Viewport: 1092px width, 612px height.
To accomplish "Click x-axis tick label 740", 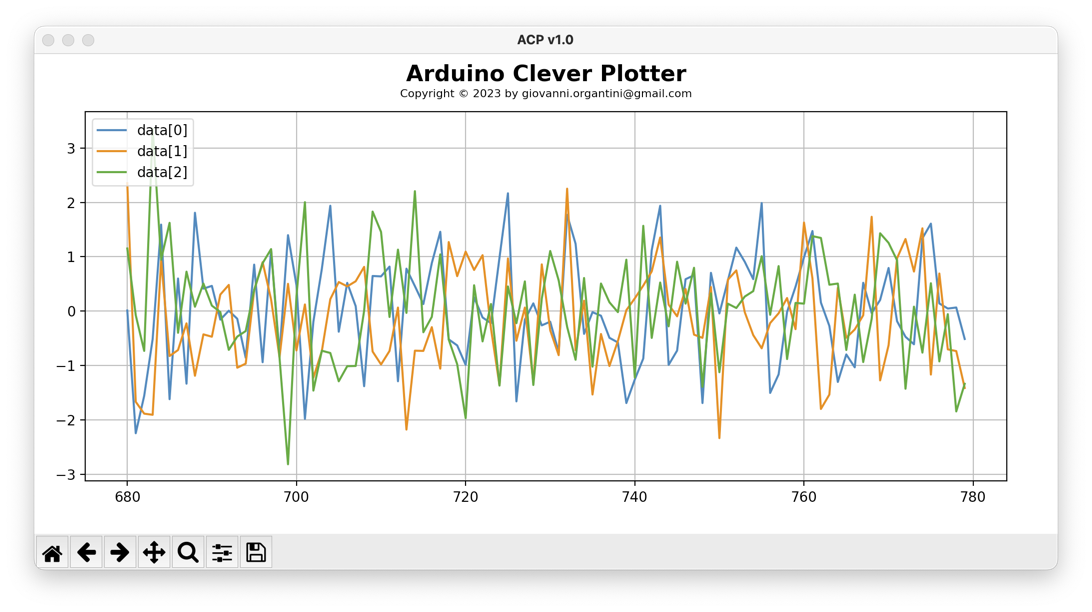I will click(x=634, y=497).
